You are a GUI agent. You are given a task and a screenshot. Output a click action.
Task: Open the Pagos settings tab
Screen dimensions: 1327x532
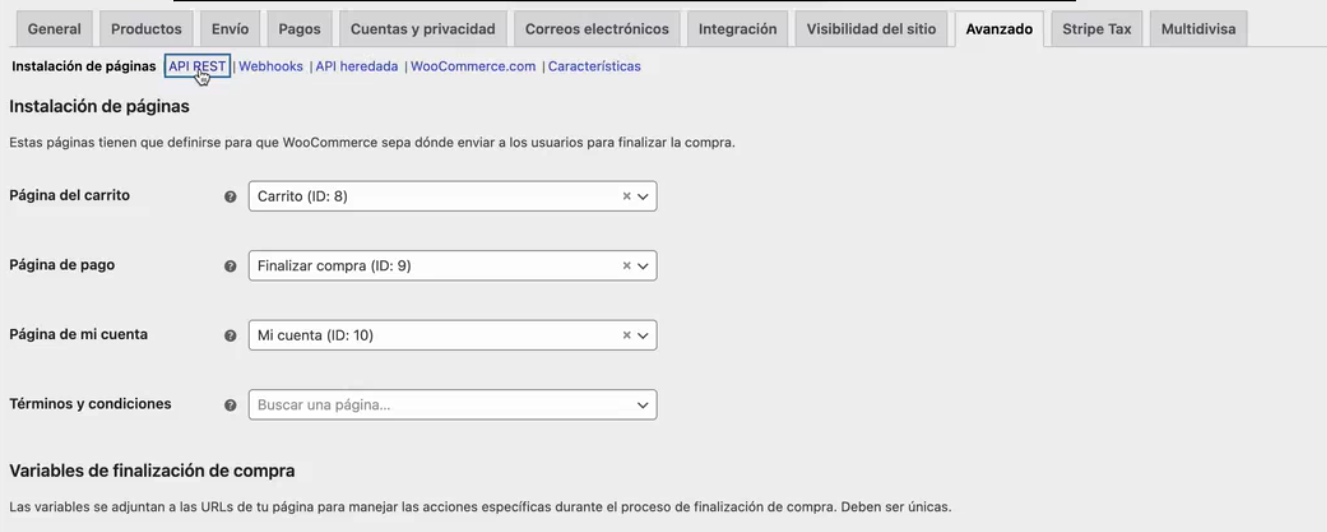tap(299, 29)
